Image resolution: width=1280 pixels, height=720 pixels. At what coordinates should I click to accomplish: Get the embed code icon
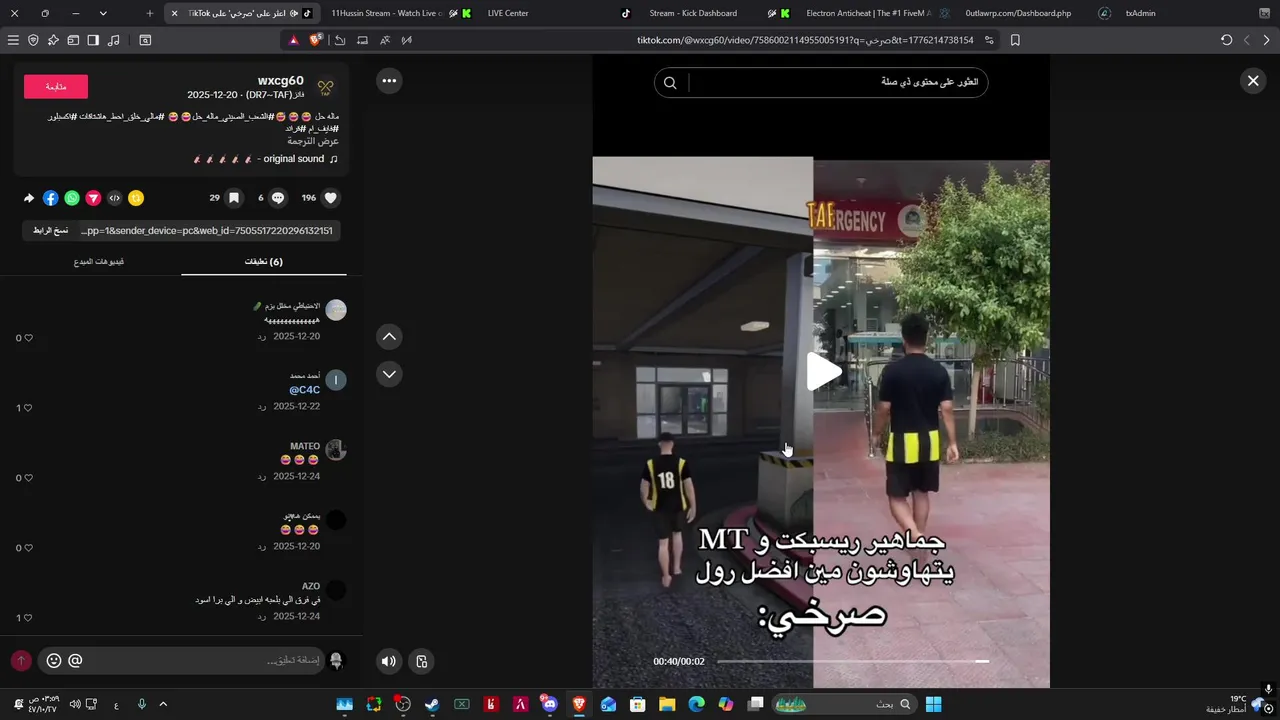point(115,198)
